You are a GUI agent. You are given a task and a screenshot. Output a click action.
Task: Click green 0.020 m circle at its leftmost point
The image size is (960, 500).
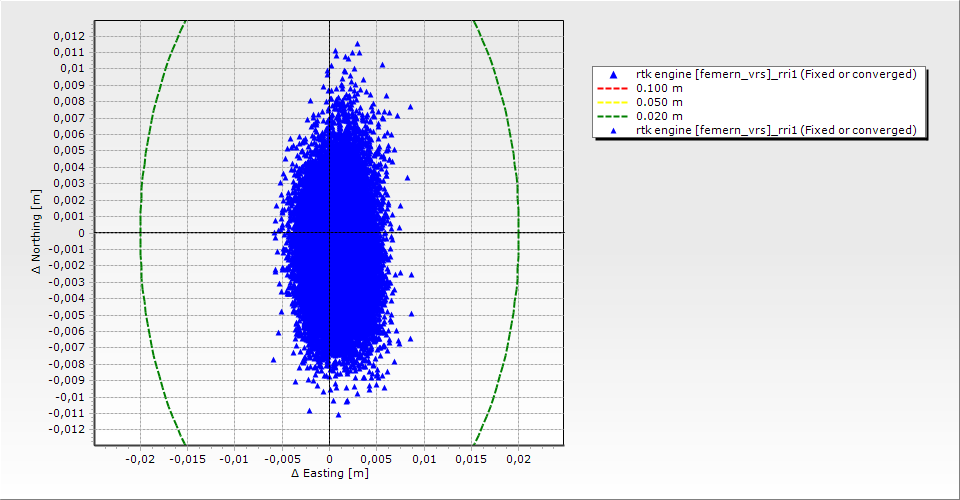coord(140,233)
